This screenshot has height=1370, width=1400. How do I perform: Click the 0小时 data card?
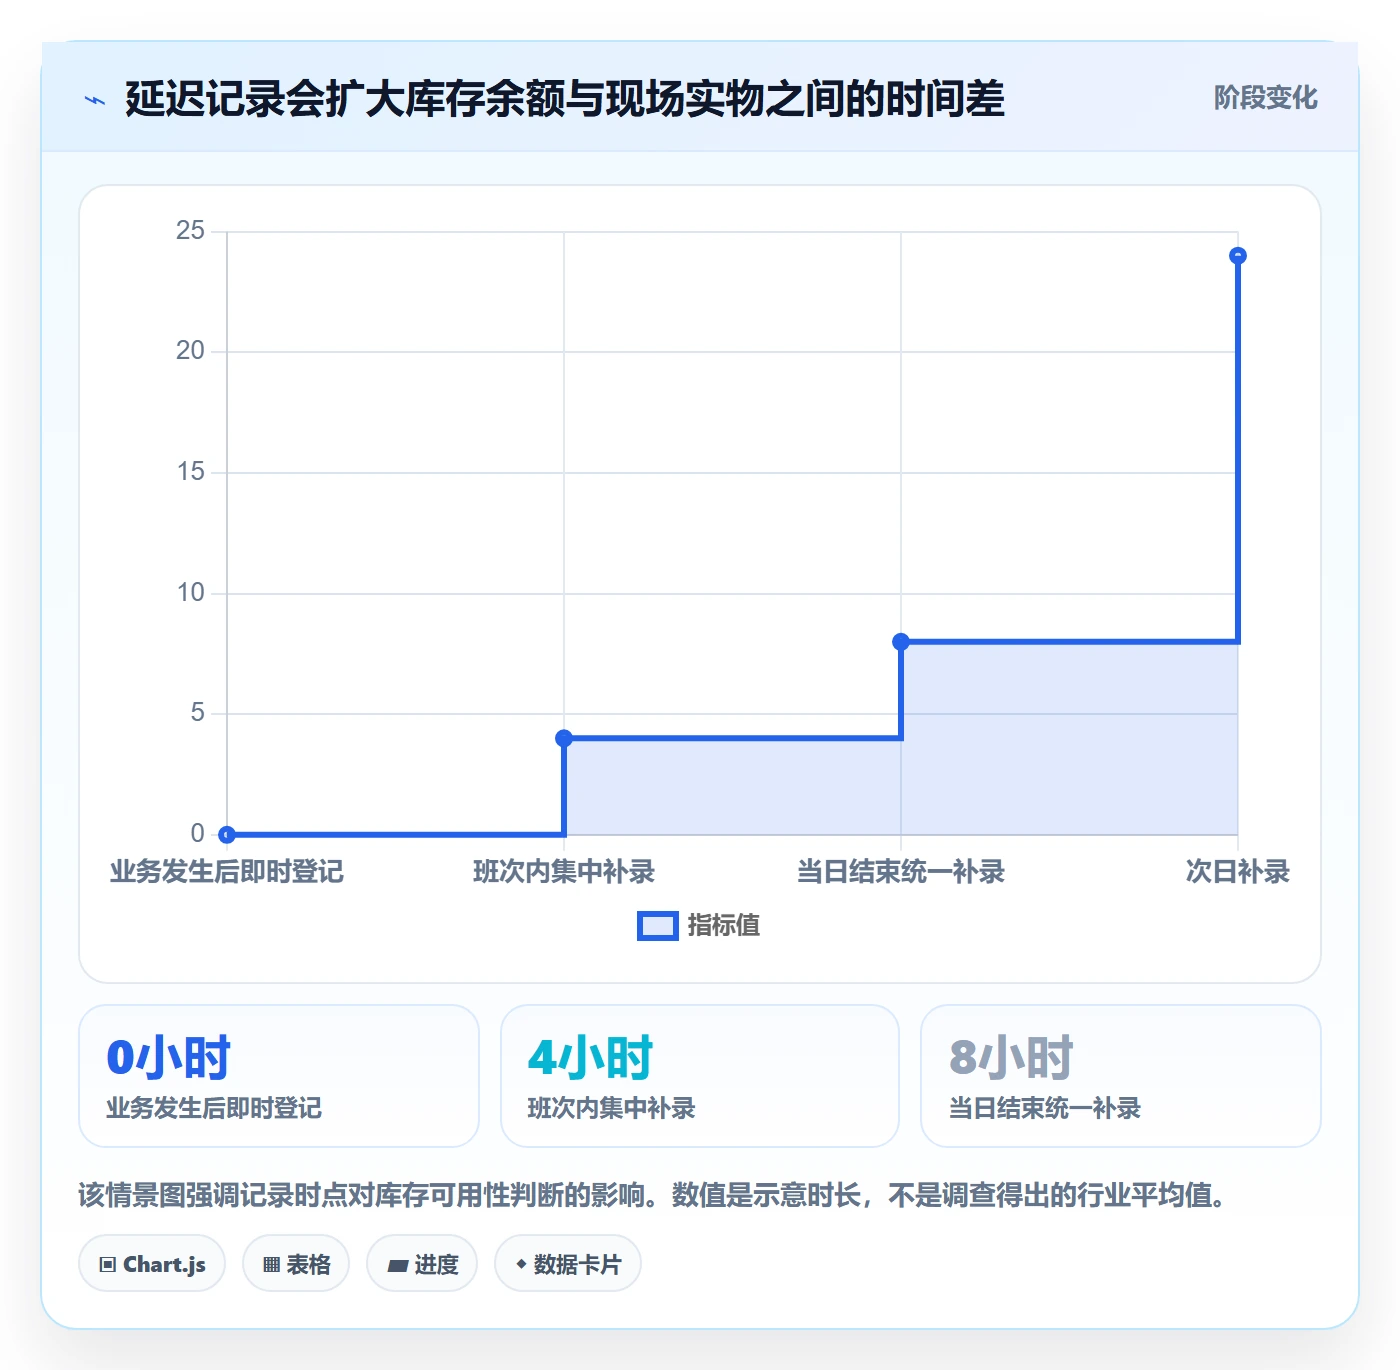tap(279, 1076)
